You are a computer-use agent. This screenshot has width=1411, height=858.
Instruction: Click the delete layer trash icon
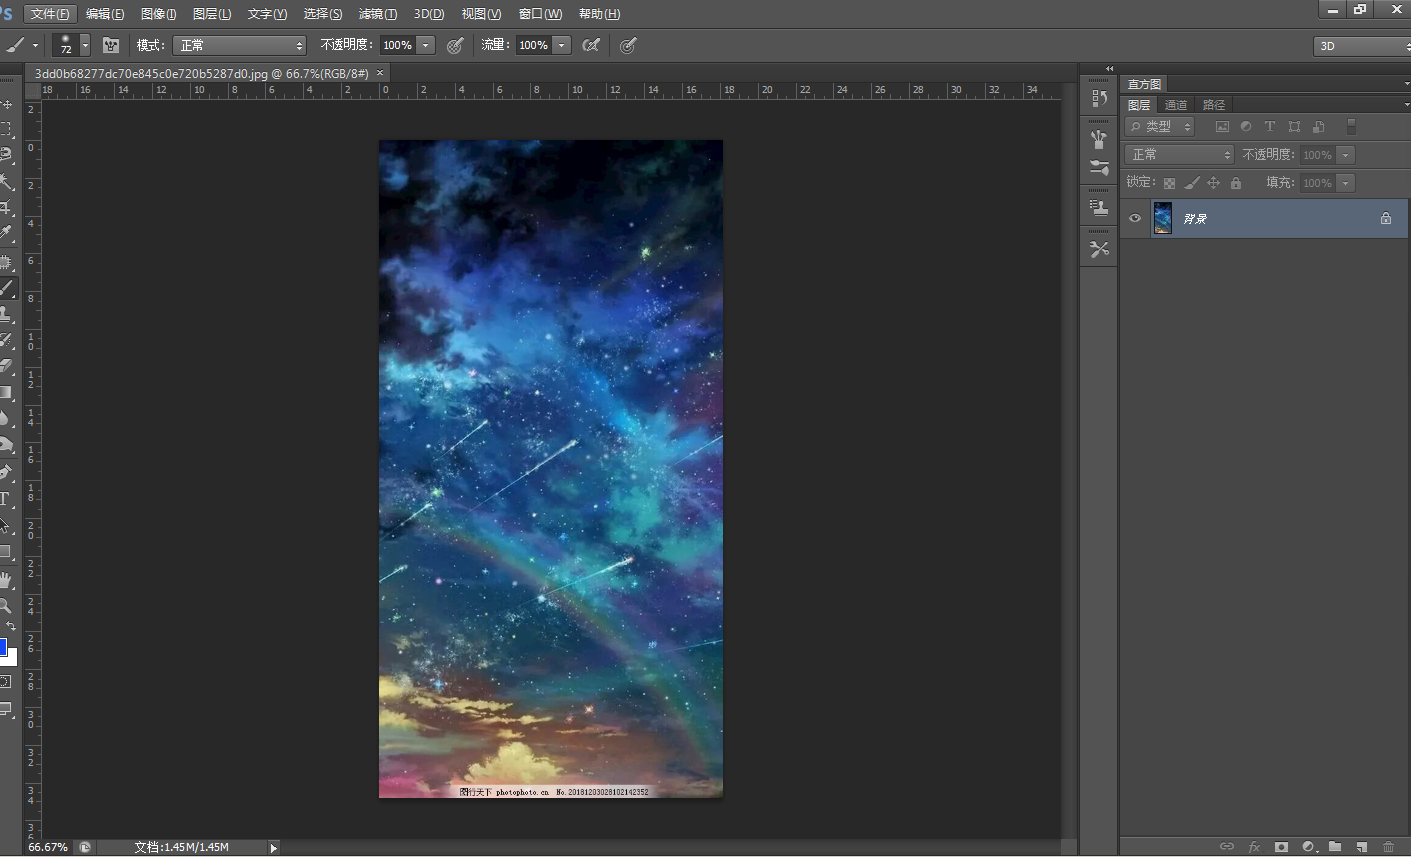(x=1388, y=847)
